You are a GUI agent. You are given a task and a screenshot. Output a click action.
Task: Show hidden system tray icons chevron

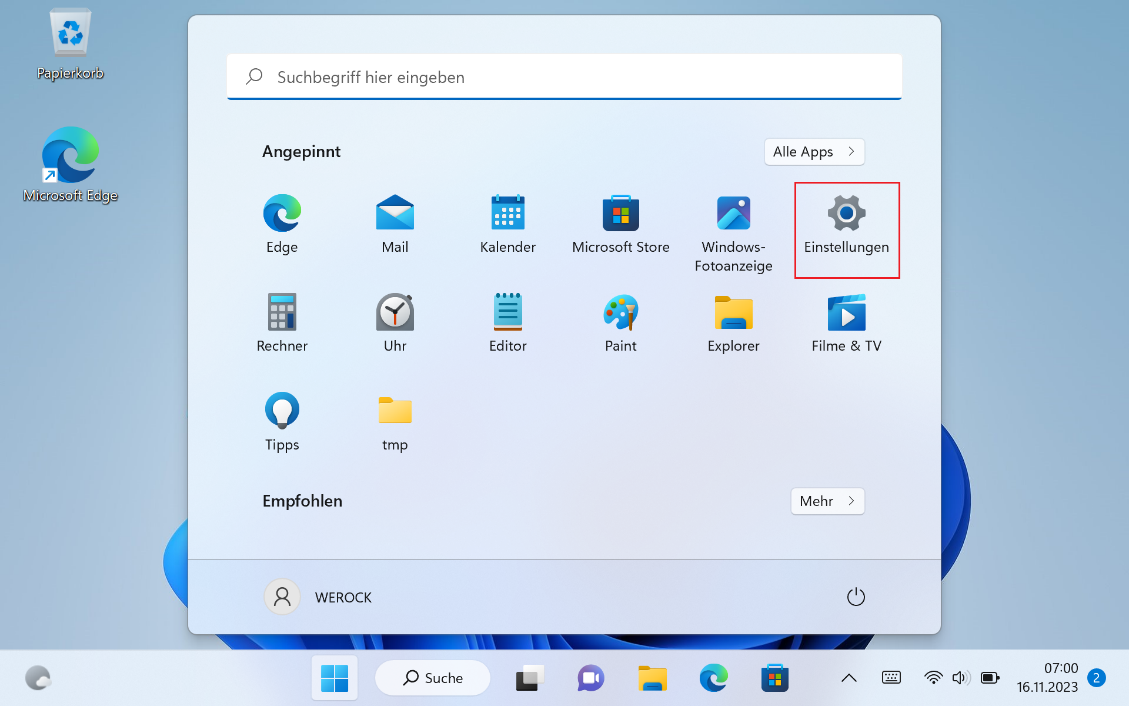pyautogui.click(x=849, y=678)
